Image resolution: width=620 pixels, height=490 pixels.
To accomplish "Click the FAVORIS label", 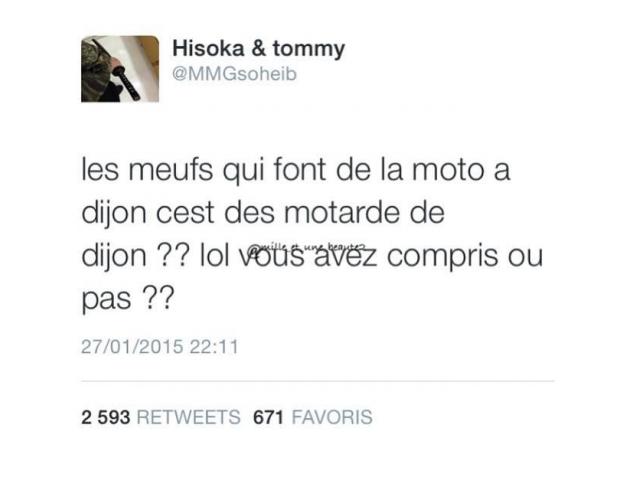I will [x=332, y=417].
